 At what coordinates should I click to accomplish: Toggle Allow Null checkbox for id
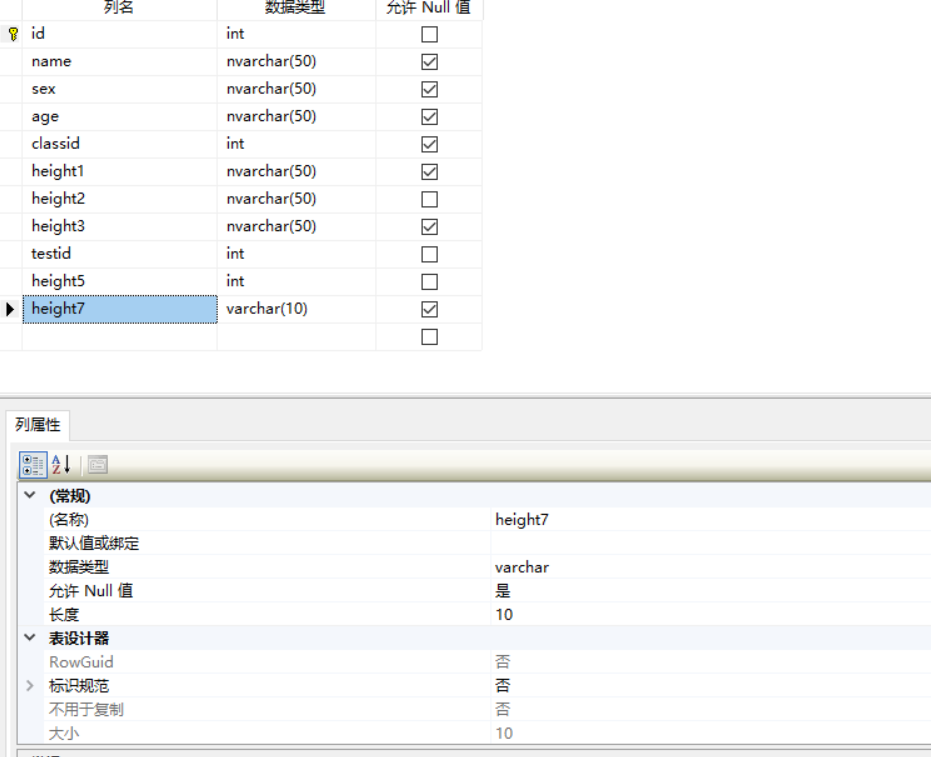[x=429, y=34]
